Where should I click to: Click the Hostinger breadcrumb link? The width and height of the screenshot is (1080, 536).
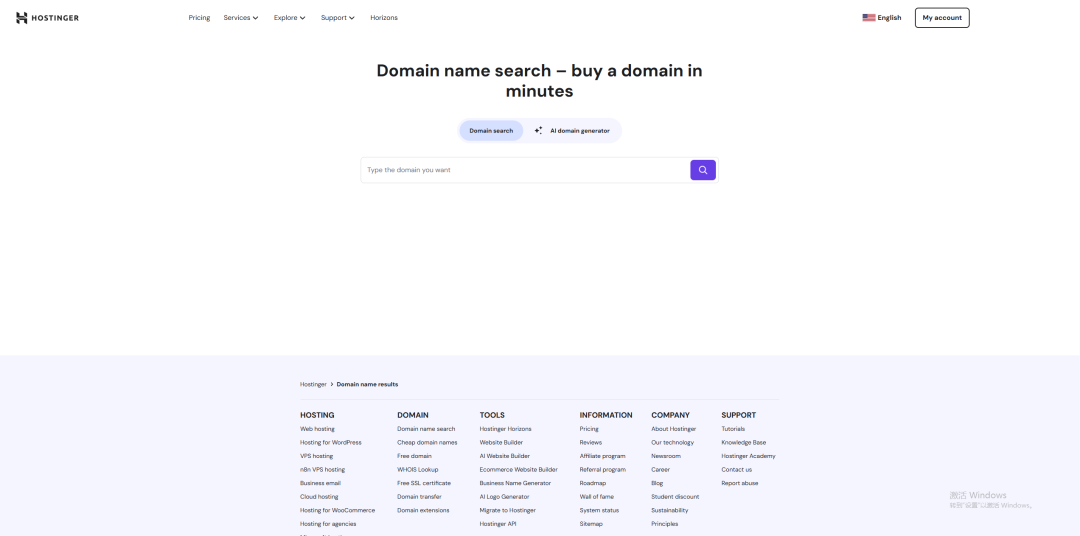(313, 384)
